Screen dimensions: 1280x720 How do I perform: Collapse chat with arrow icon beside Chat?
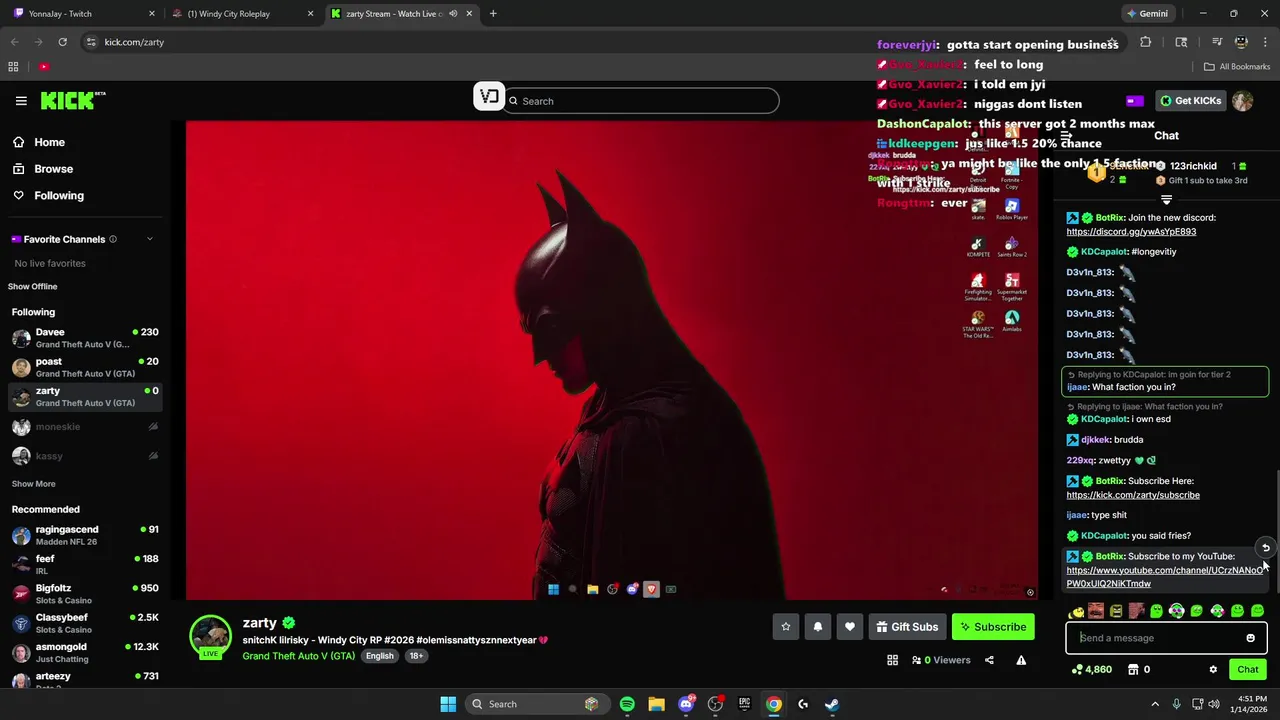(x=1066, y=136)
